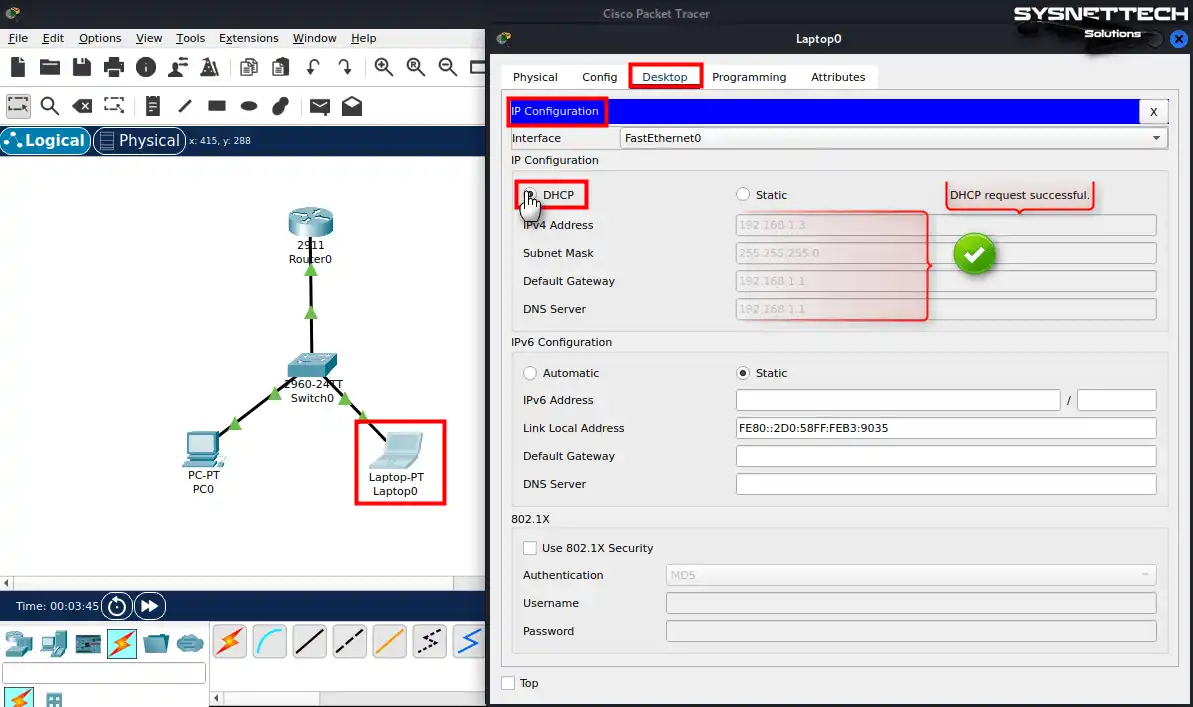Choose the Draw Ellipse tool
The height and width of the screenshot is (707, 1193).
(249, 106)
